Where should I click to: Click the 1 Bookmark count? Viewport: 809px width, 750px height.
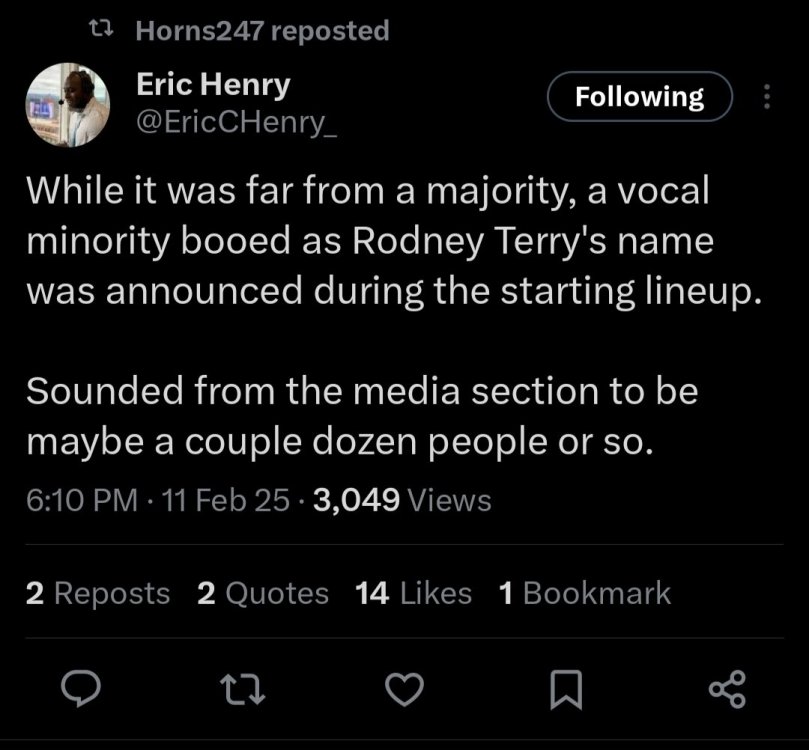click(x=584, y=593)
